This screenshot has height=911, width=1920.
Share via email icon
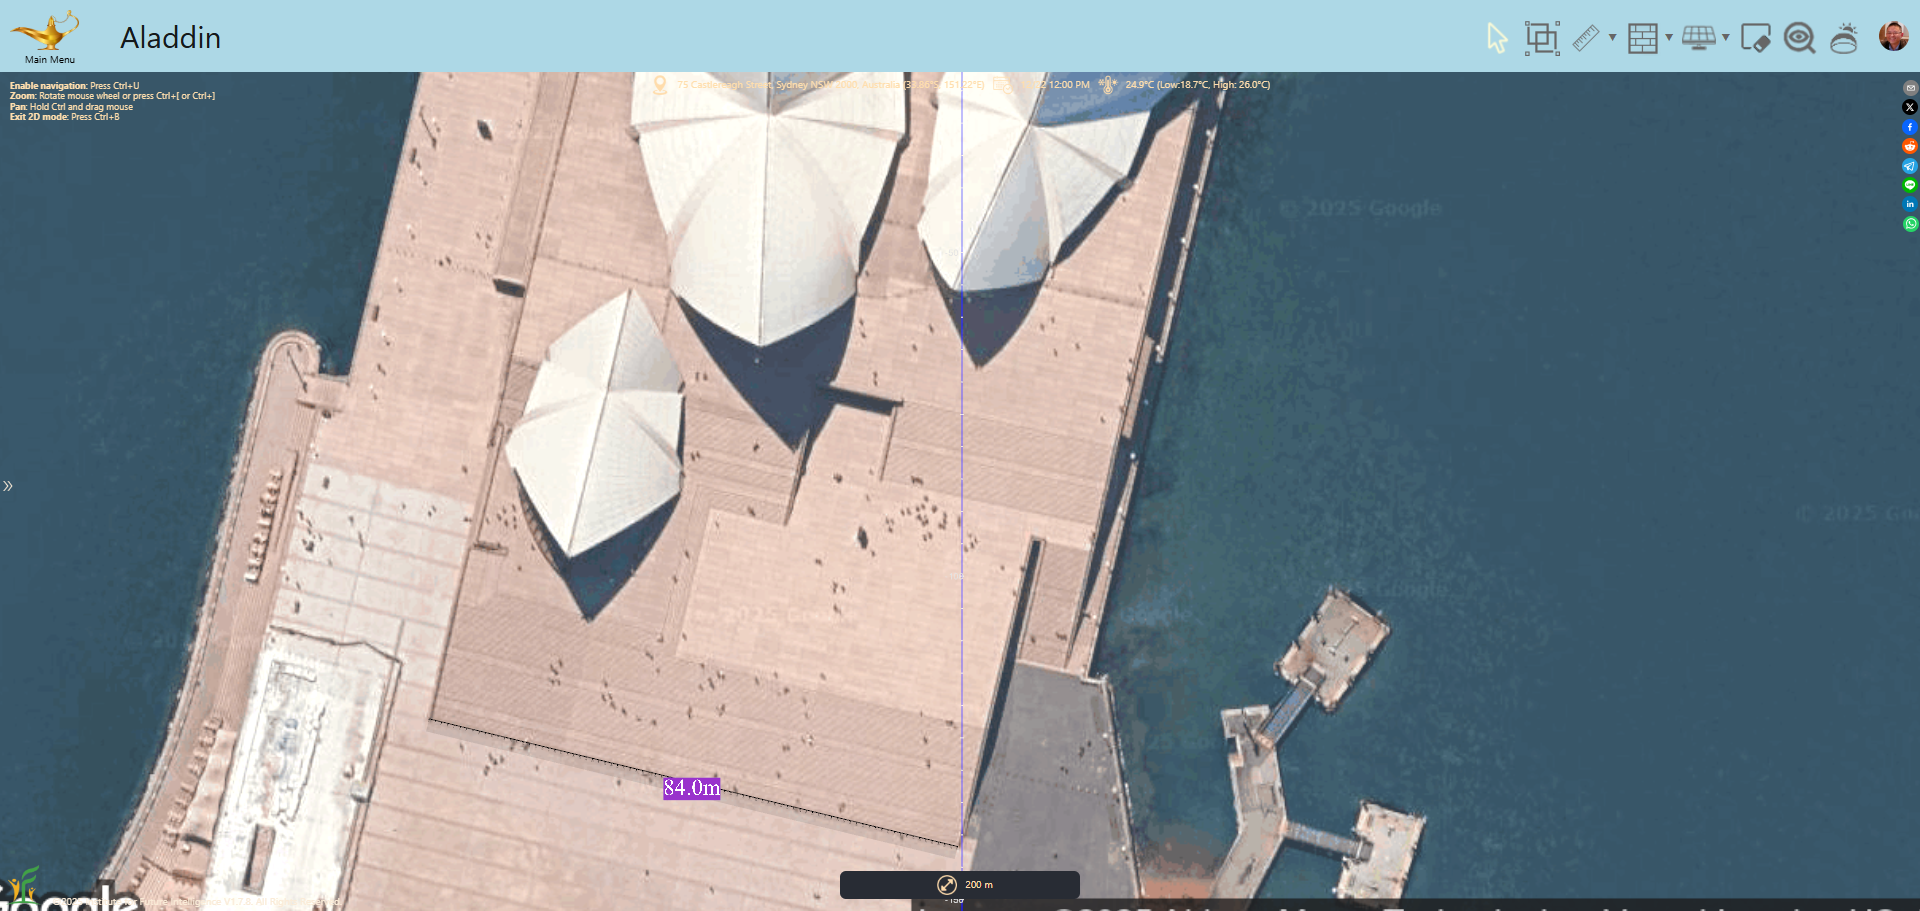1910,88
